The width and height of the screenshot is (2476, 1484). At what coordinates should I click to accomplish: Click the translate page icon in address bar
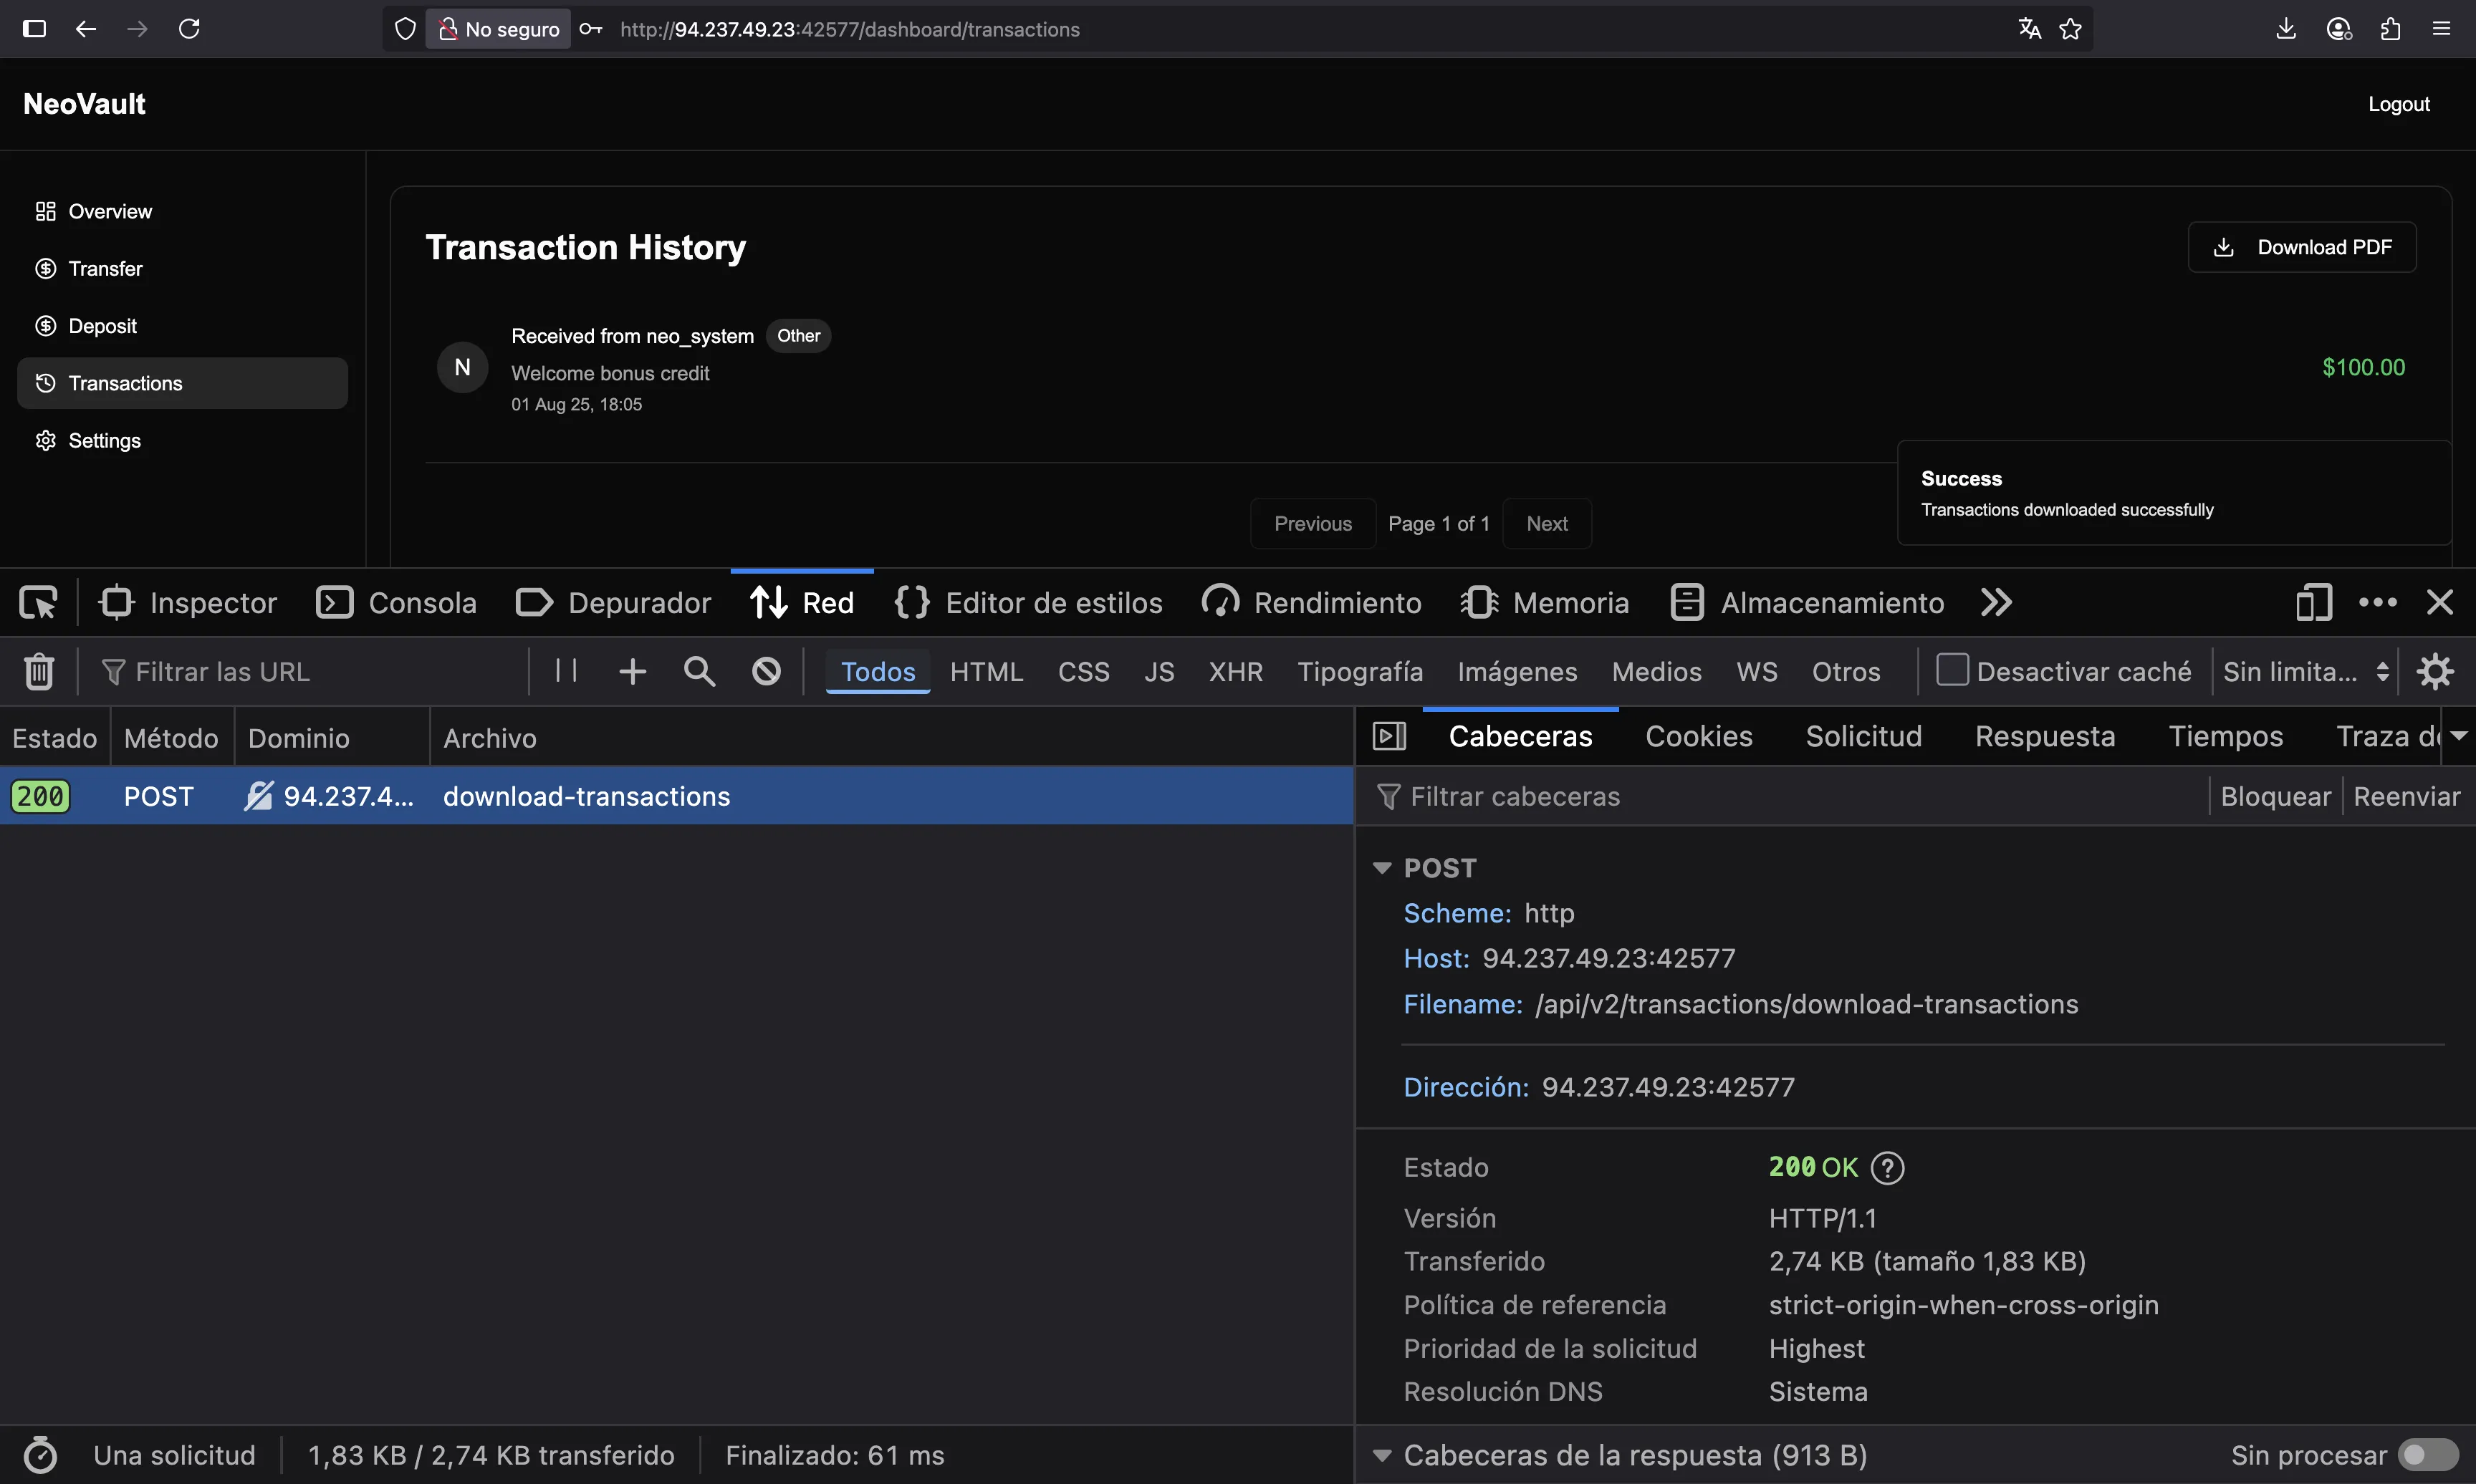[x=2029, y=29]
